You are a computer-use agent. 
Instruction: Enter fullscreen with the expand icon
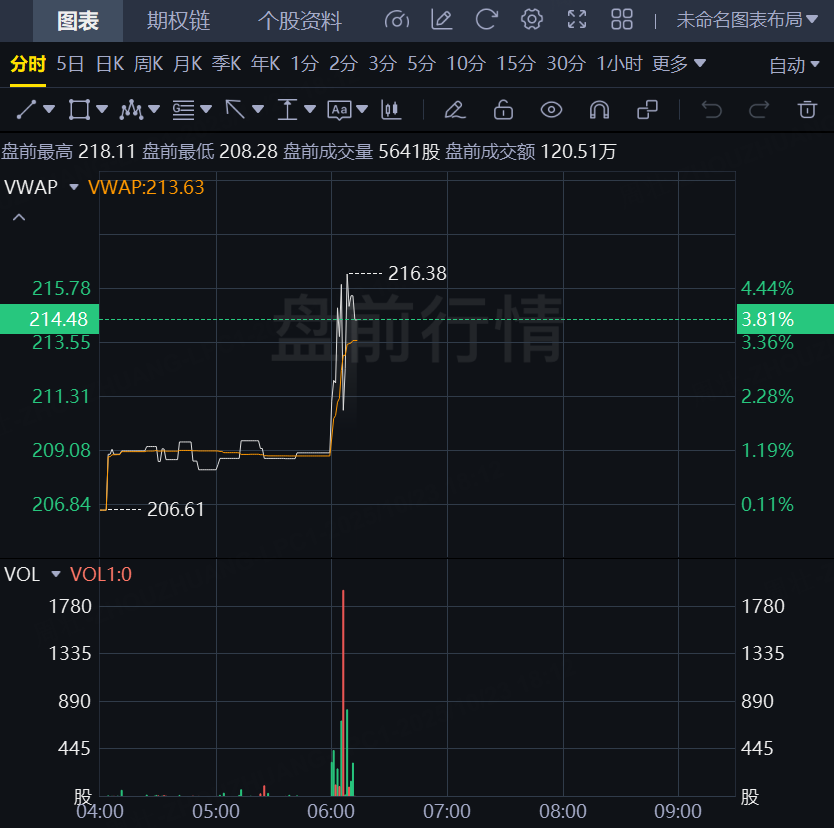pos(577,20)
